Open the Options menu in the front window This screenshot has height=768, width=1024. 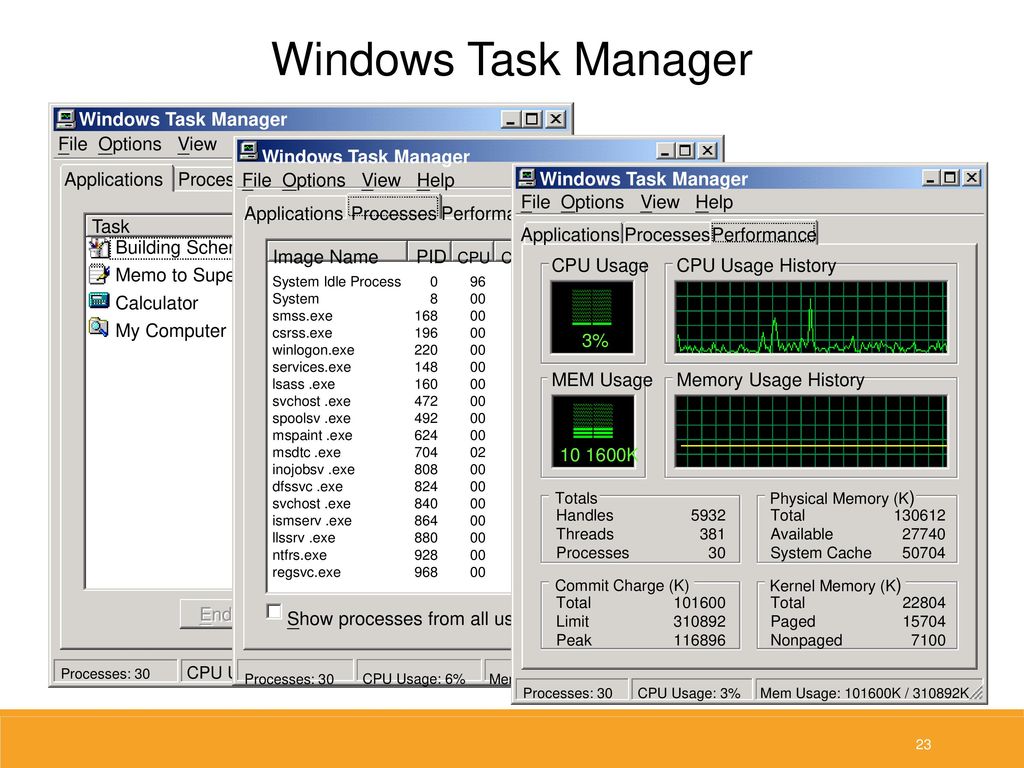pyautogui.click(x=592, y=202)
